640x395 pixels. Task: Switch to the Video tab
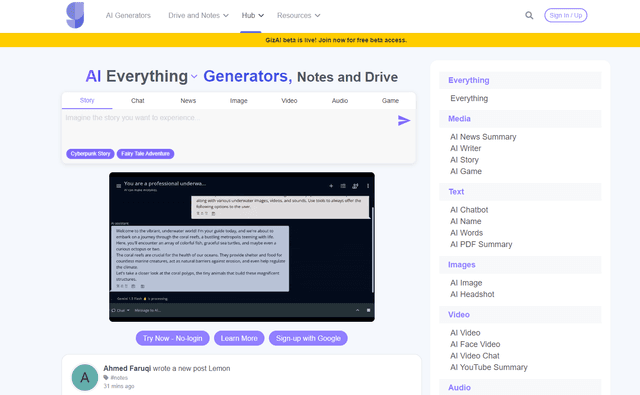[289, 101]
